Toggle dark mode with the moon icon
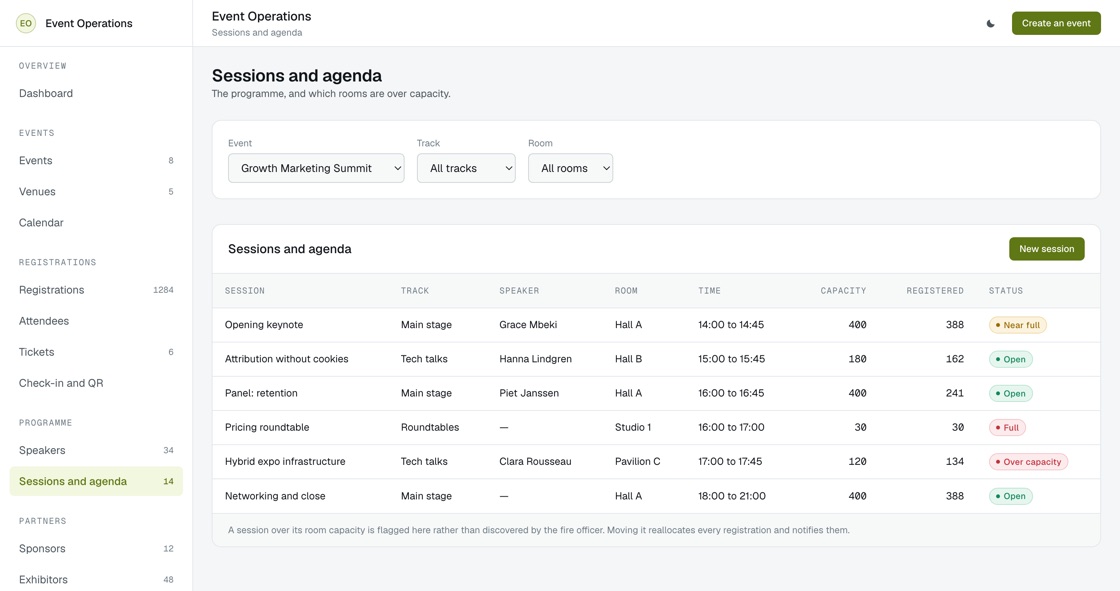The height and width of the screenshot is (591, 1120). (x=991, y=24)
